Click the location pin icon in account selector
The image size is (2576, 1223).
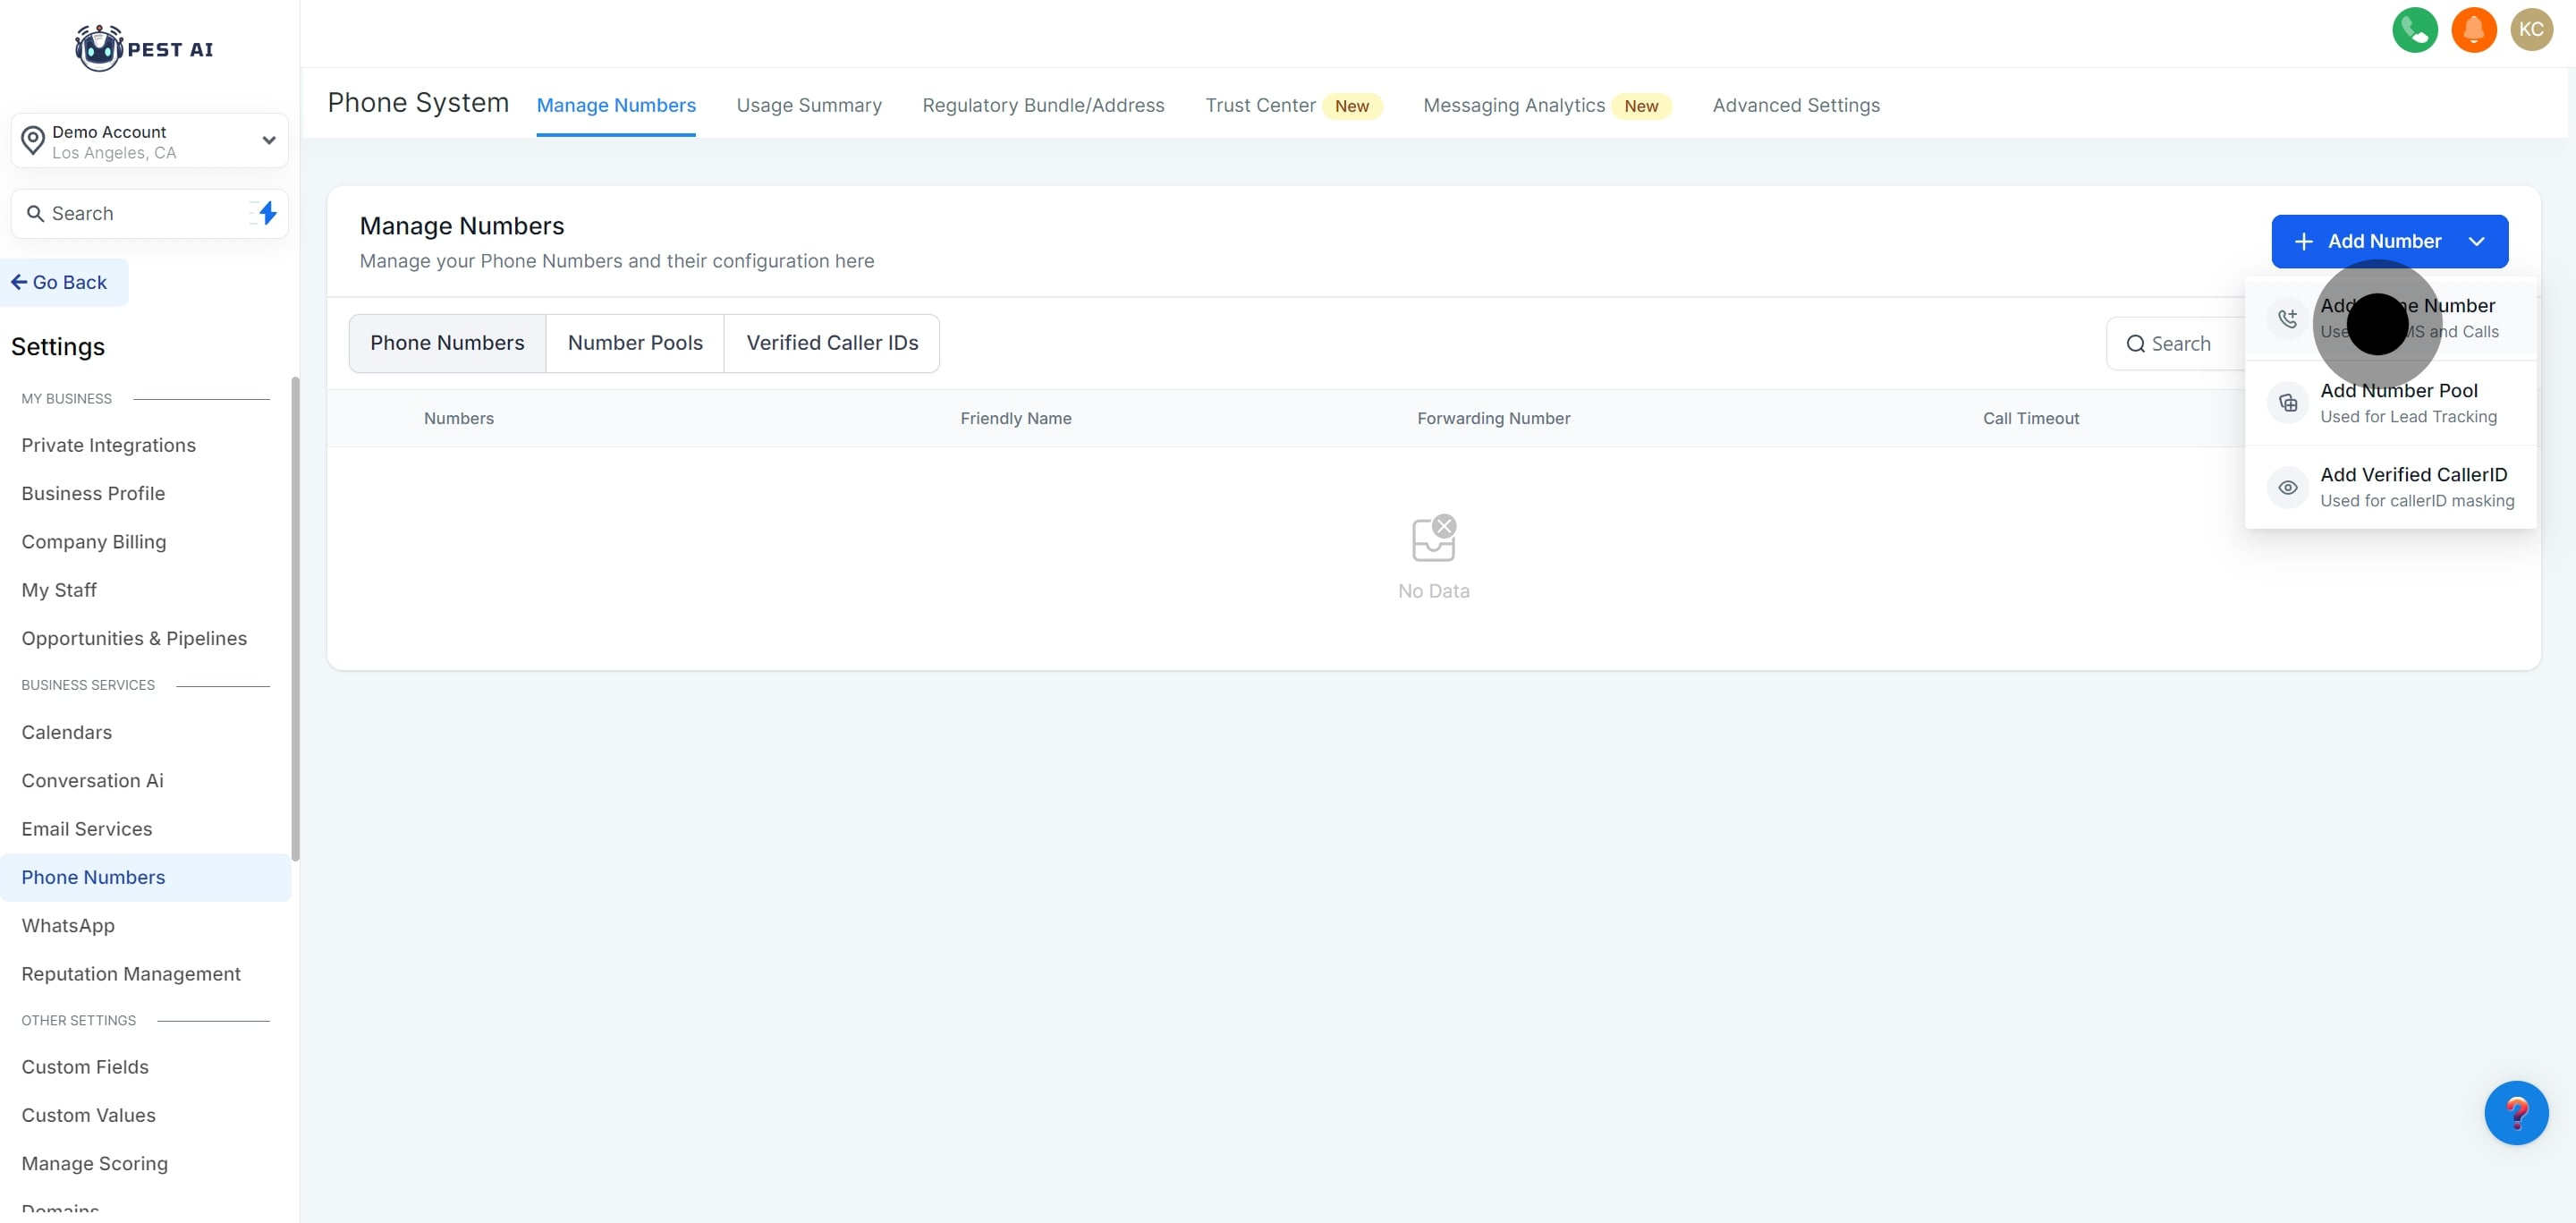(x=33, y=141)
